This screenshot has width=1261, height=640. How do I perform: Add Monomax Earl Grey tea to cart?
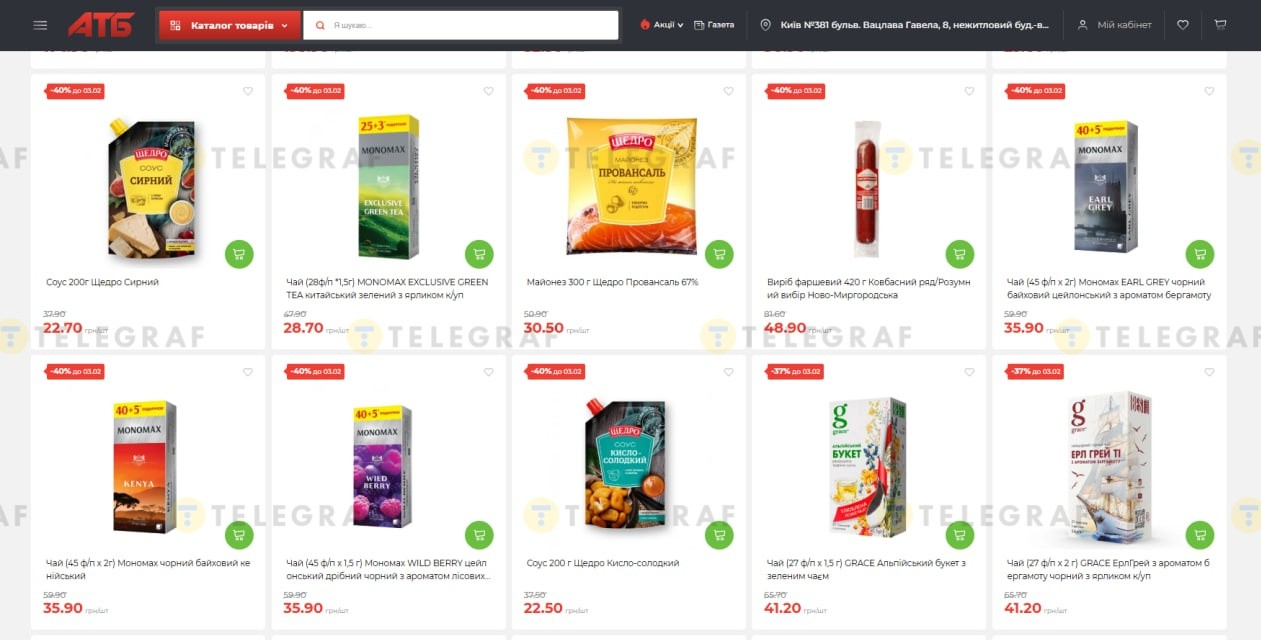[x=1200, y=254]
